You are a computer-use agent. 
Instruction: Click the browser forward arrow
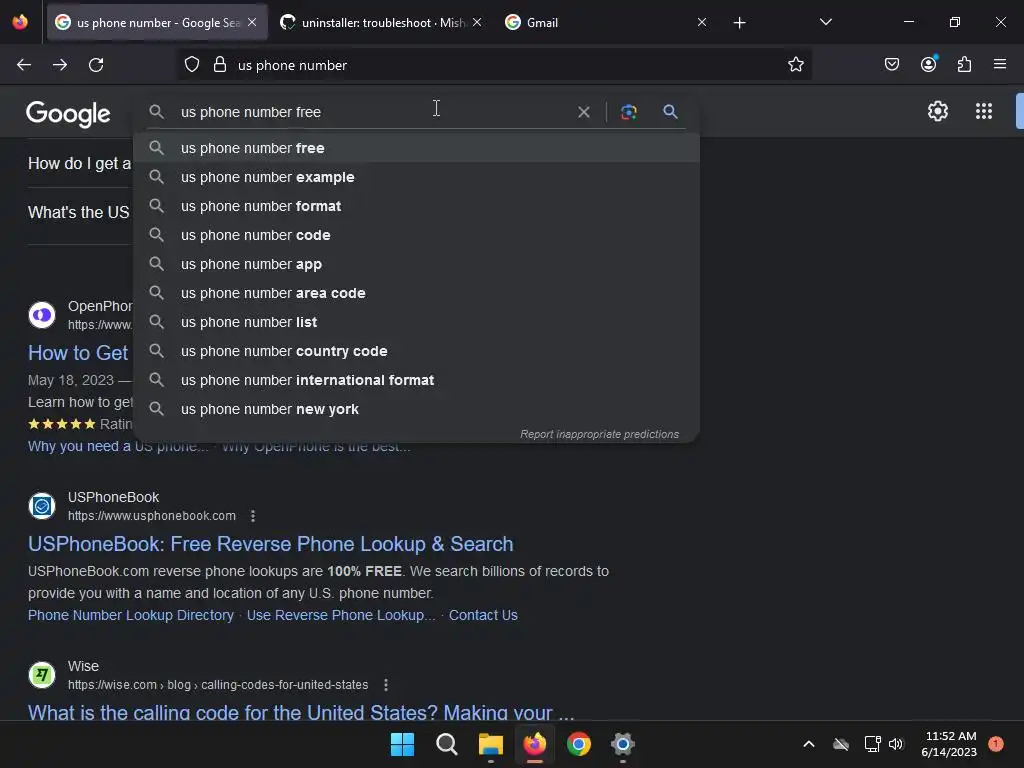point(60,65)
